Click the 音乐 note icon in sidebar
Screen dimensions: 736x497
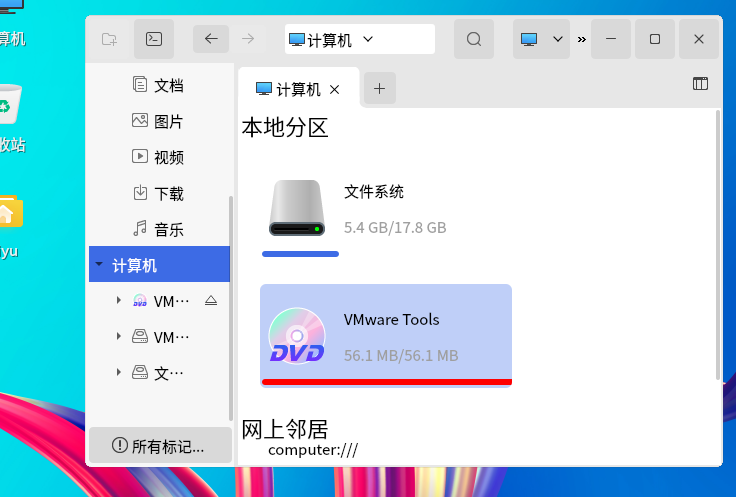coord(140,229)
